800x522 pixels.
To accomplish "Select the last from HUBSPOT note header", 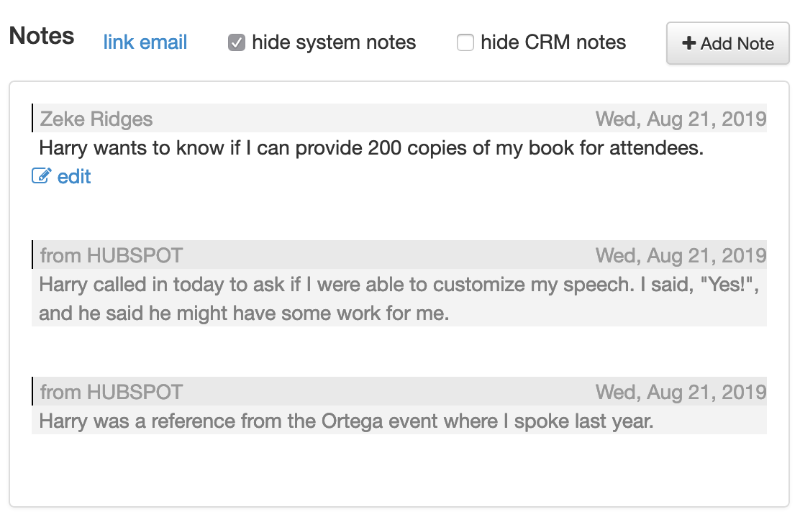I will (x=111, y=392).
